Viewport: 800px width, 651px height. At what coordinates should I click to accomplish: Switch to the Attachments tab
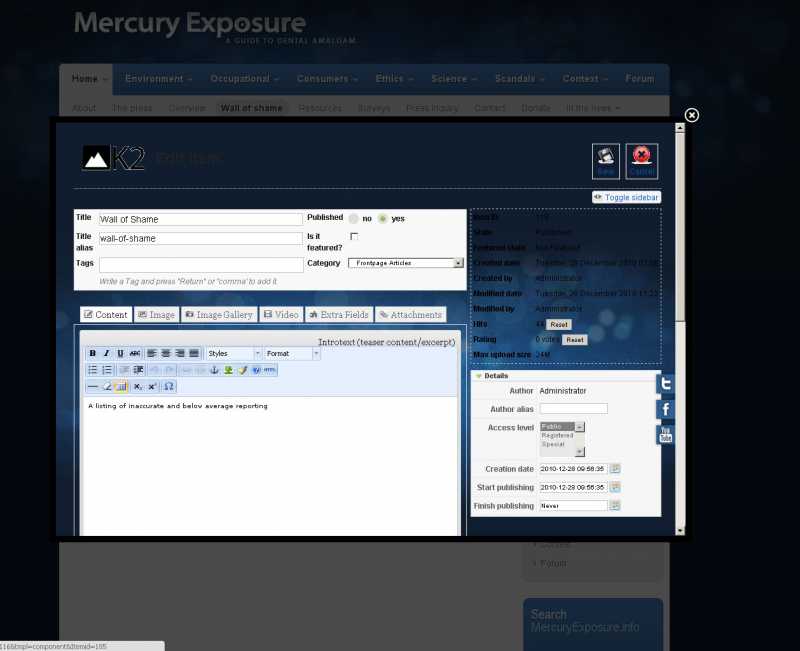(411, 315)
